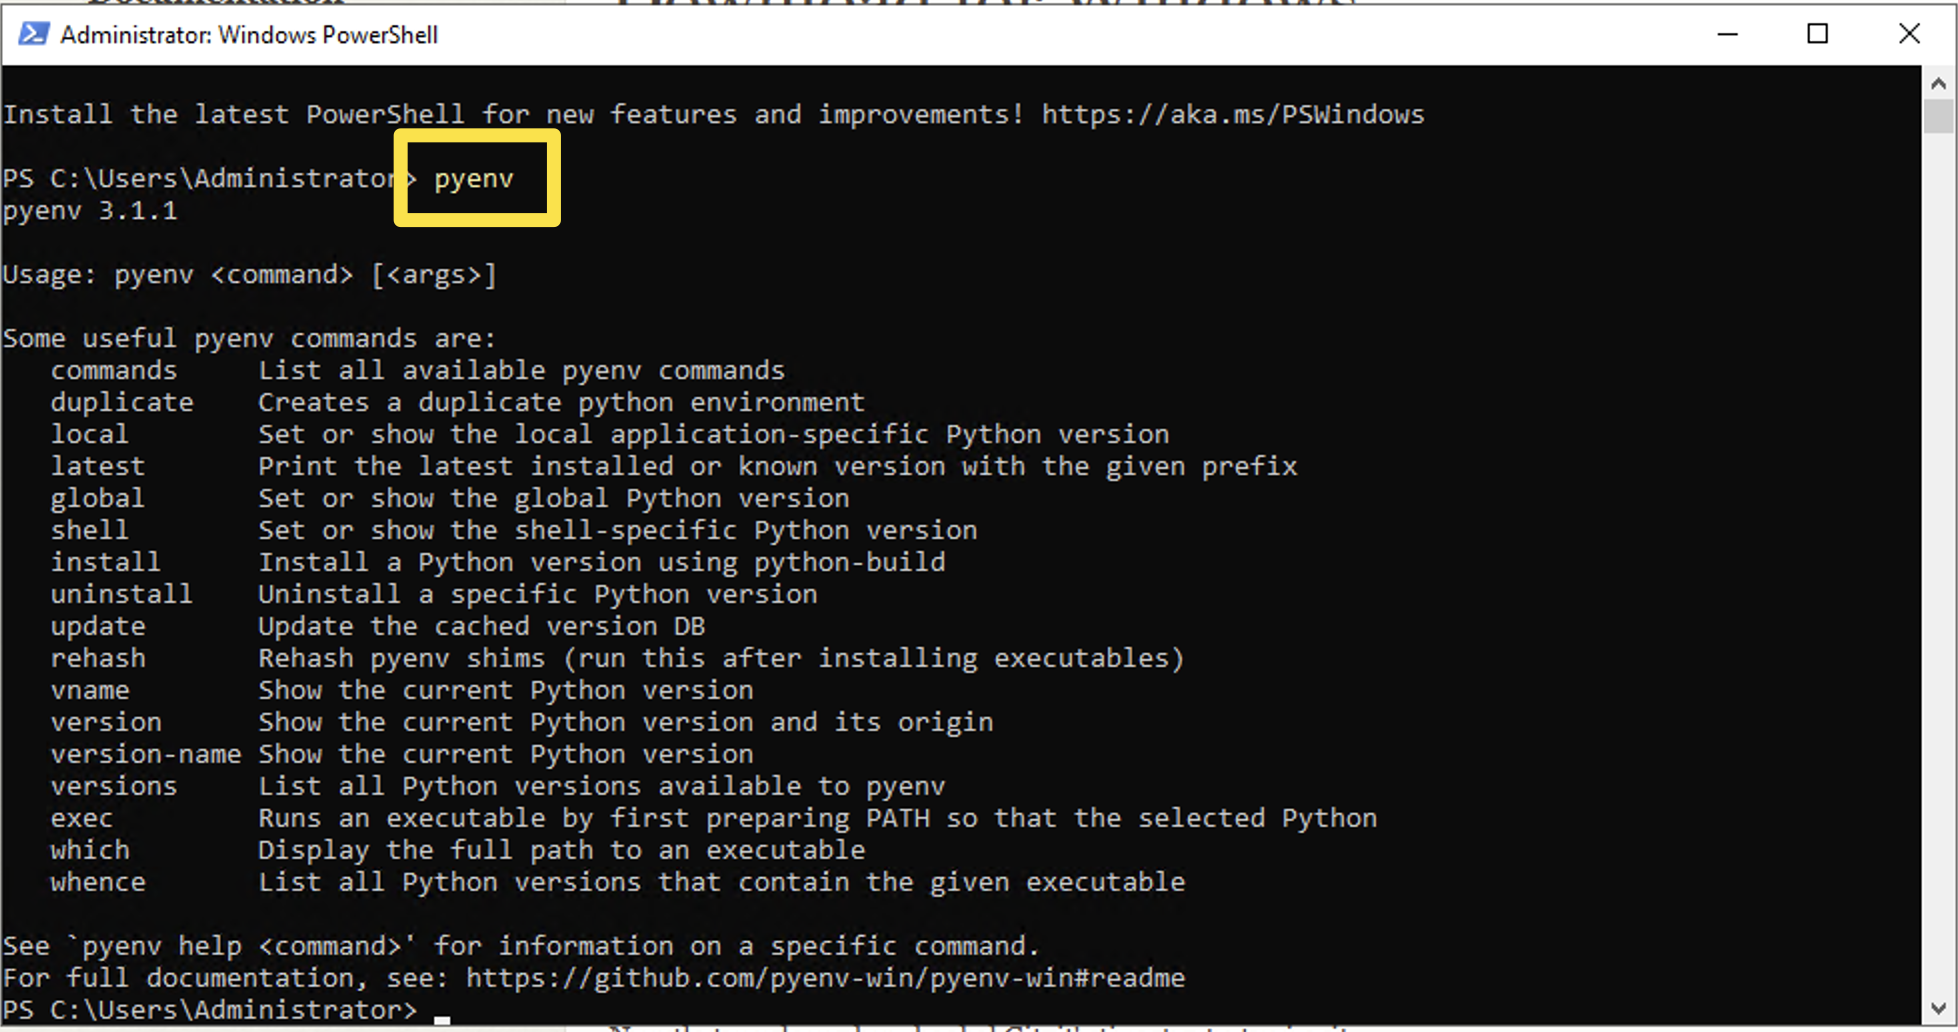Click the PowerShell icon in title bar
This screenshot has height=1032, width=1958.
pos(33,34)
